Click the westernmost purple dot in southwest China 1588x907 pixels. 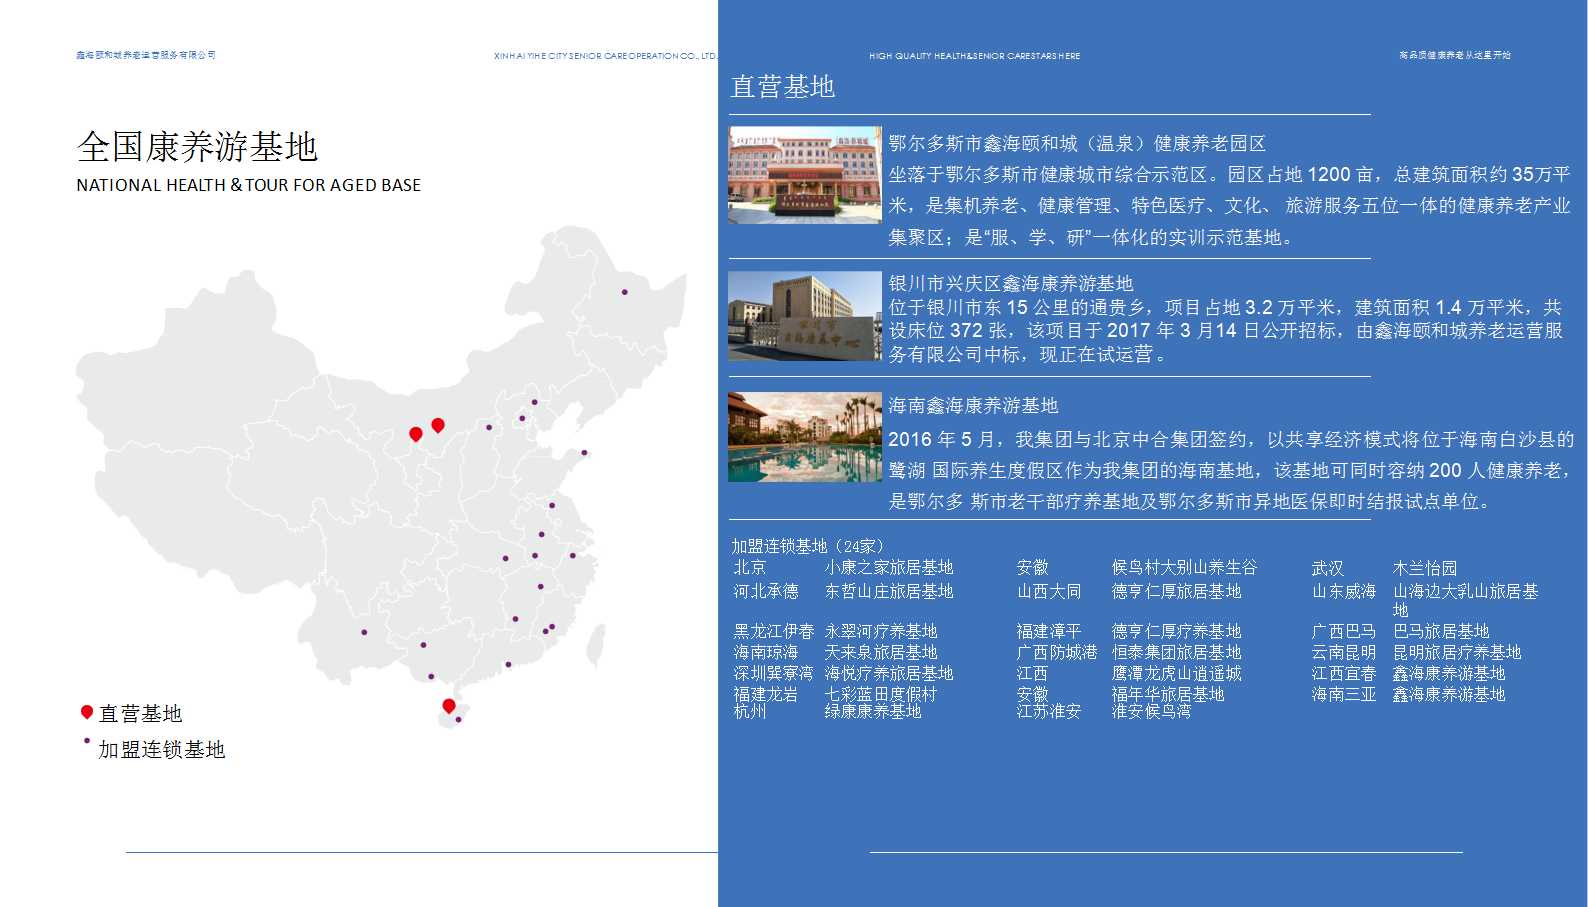click(x=364, y=632)
